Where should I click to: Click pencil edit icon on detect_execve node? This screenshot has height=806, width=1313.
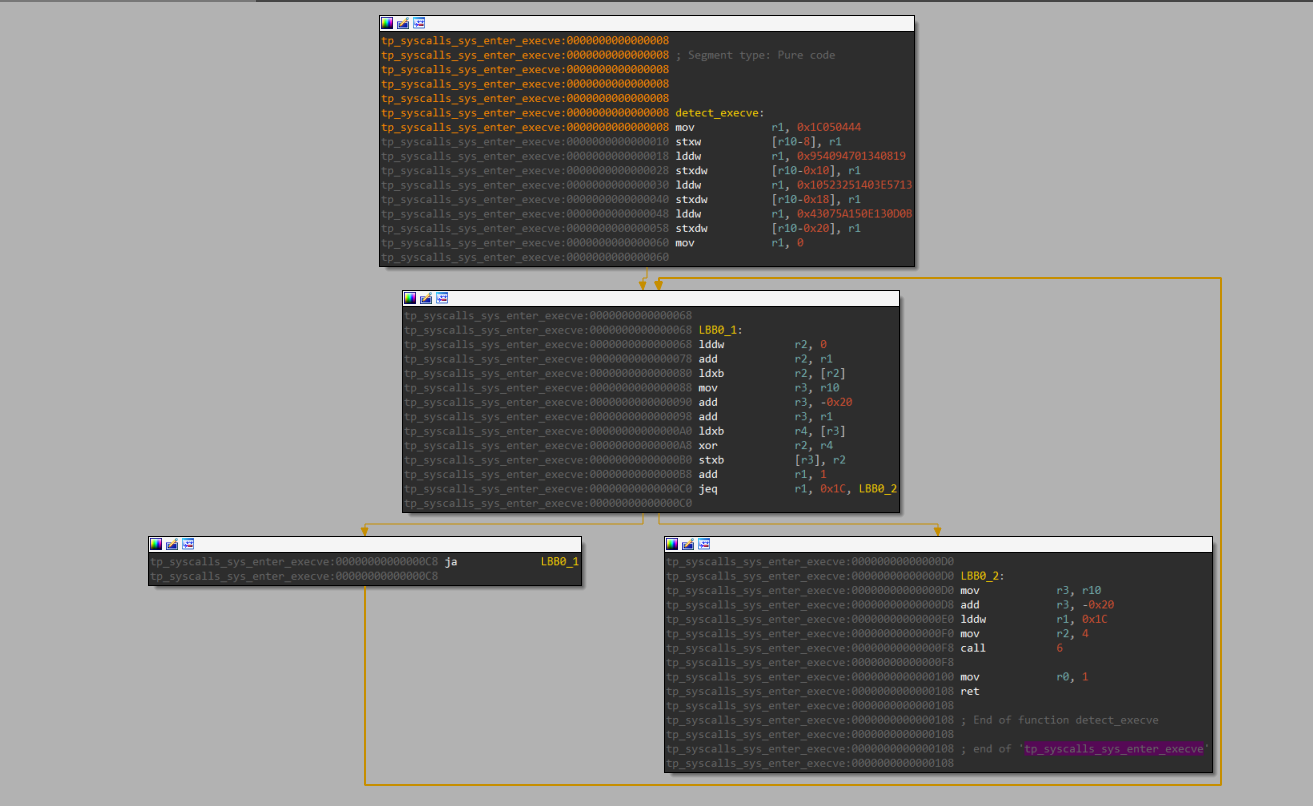pos(403,23)
